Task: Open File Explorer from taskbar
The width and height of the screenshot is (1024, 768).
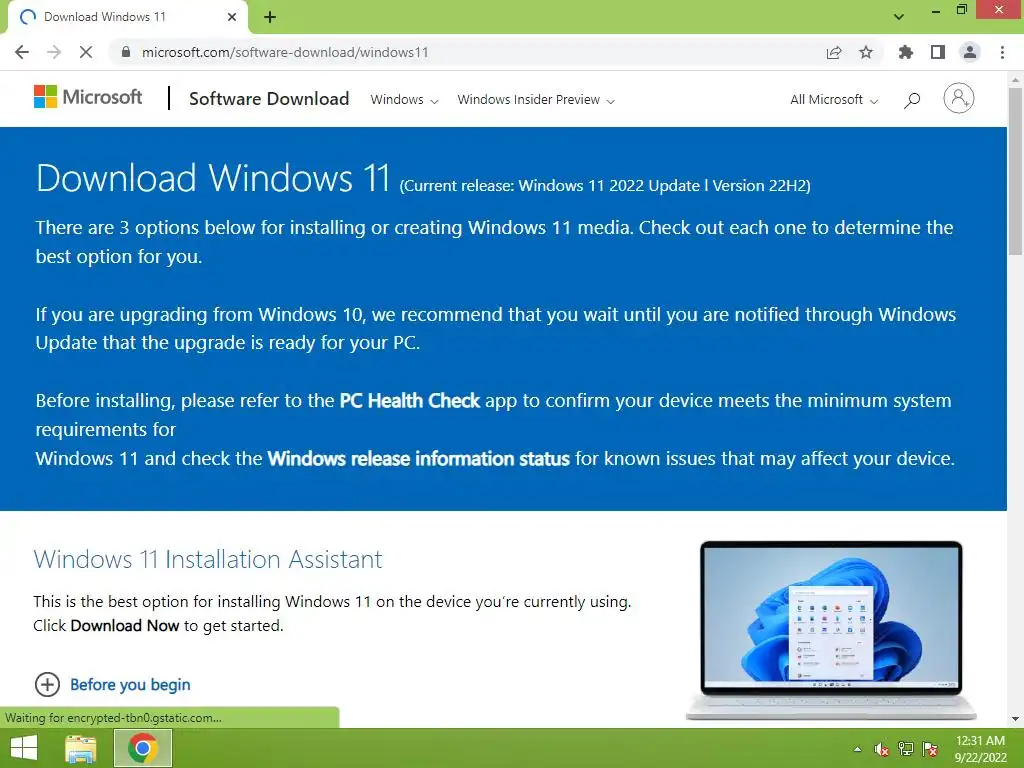Action: [81, 748]
